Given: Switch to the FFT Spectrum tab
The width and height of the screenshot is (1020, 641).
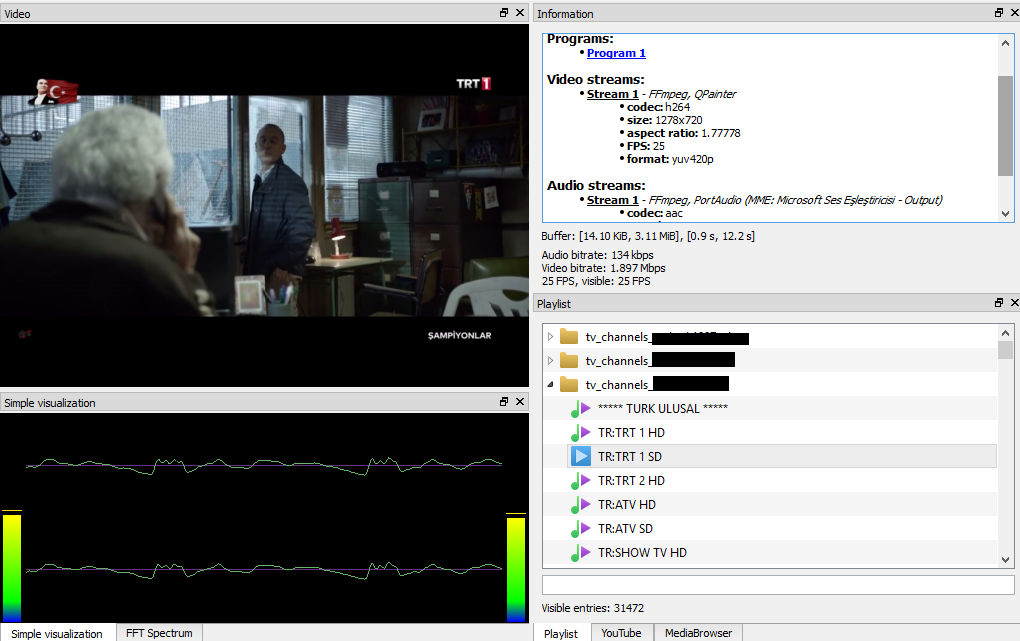Looking at the screenshot, I should point(159,633).
